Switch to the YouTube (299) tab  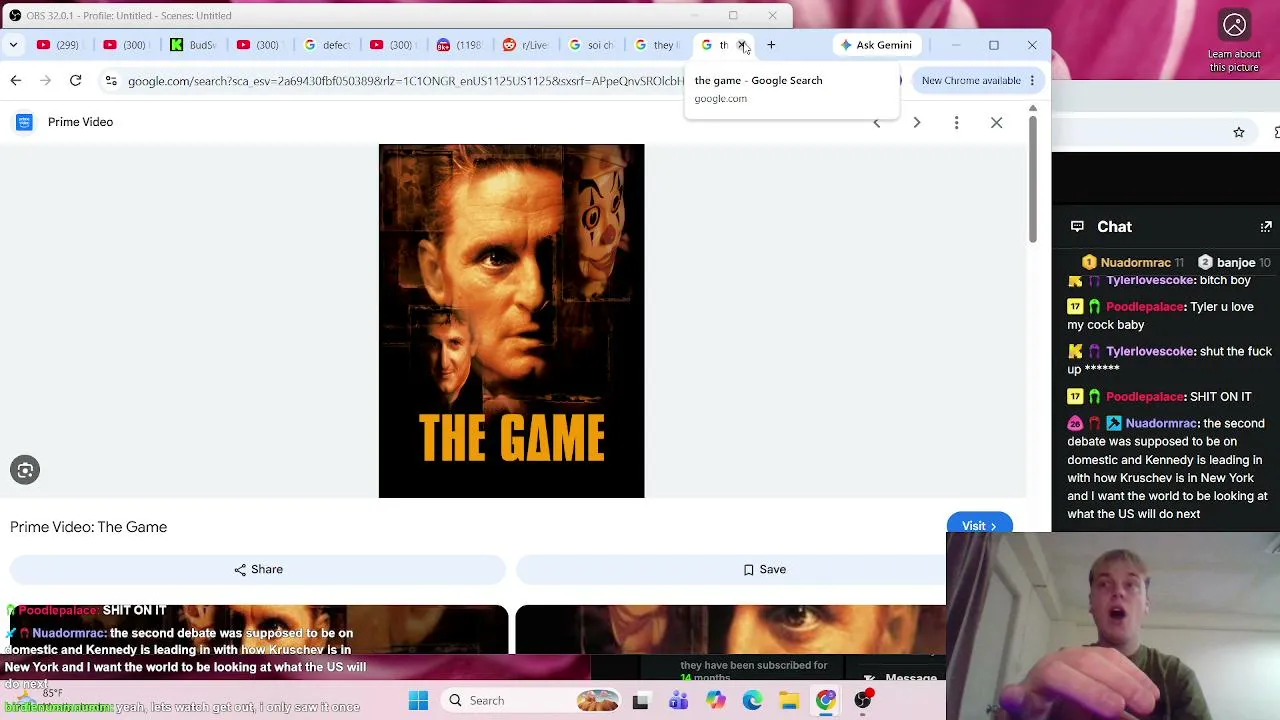pos(58,45)
